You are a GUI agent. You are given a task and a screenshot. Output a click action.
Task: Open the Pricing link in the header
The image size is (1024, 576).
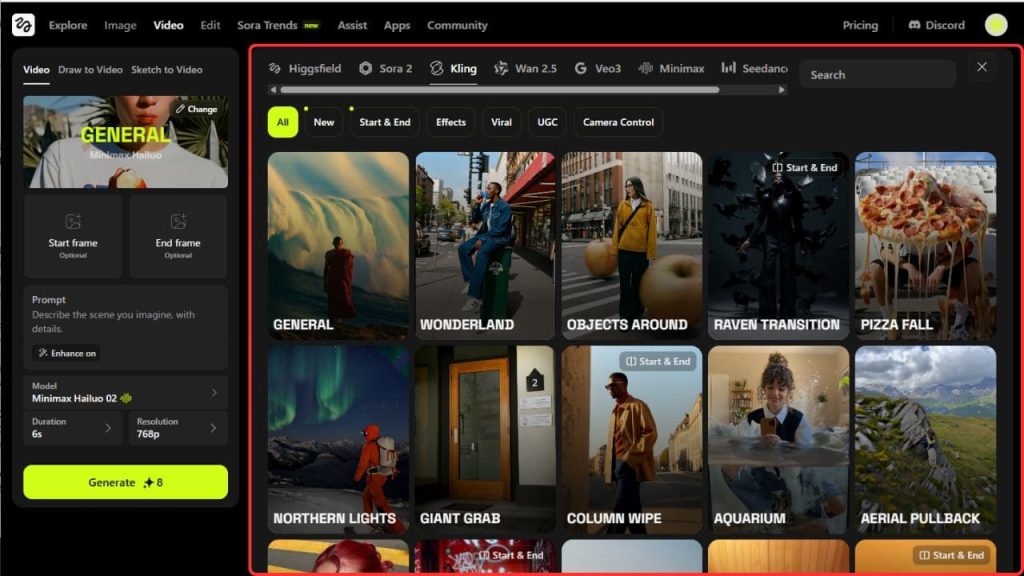click(x=860, y=25)
